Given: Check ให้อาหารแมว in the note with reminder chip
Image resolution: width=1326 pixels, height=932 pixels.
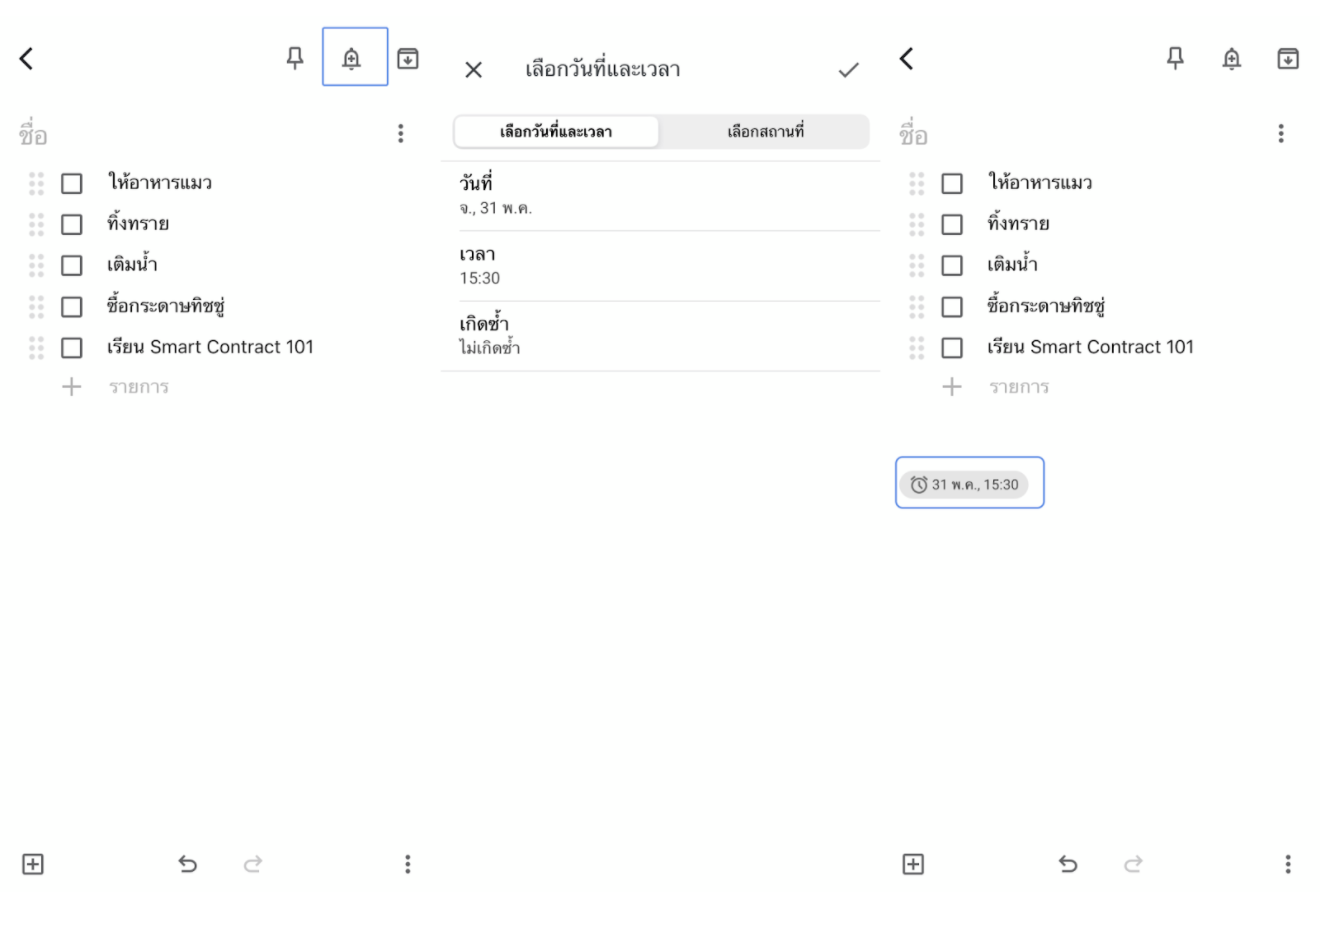Looking at the screenshot, I should coord(952,183).
